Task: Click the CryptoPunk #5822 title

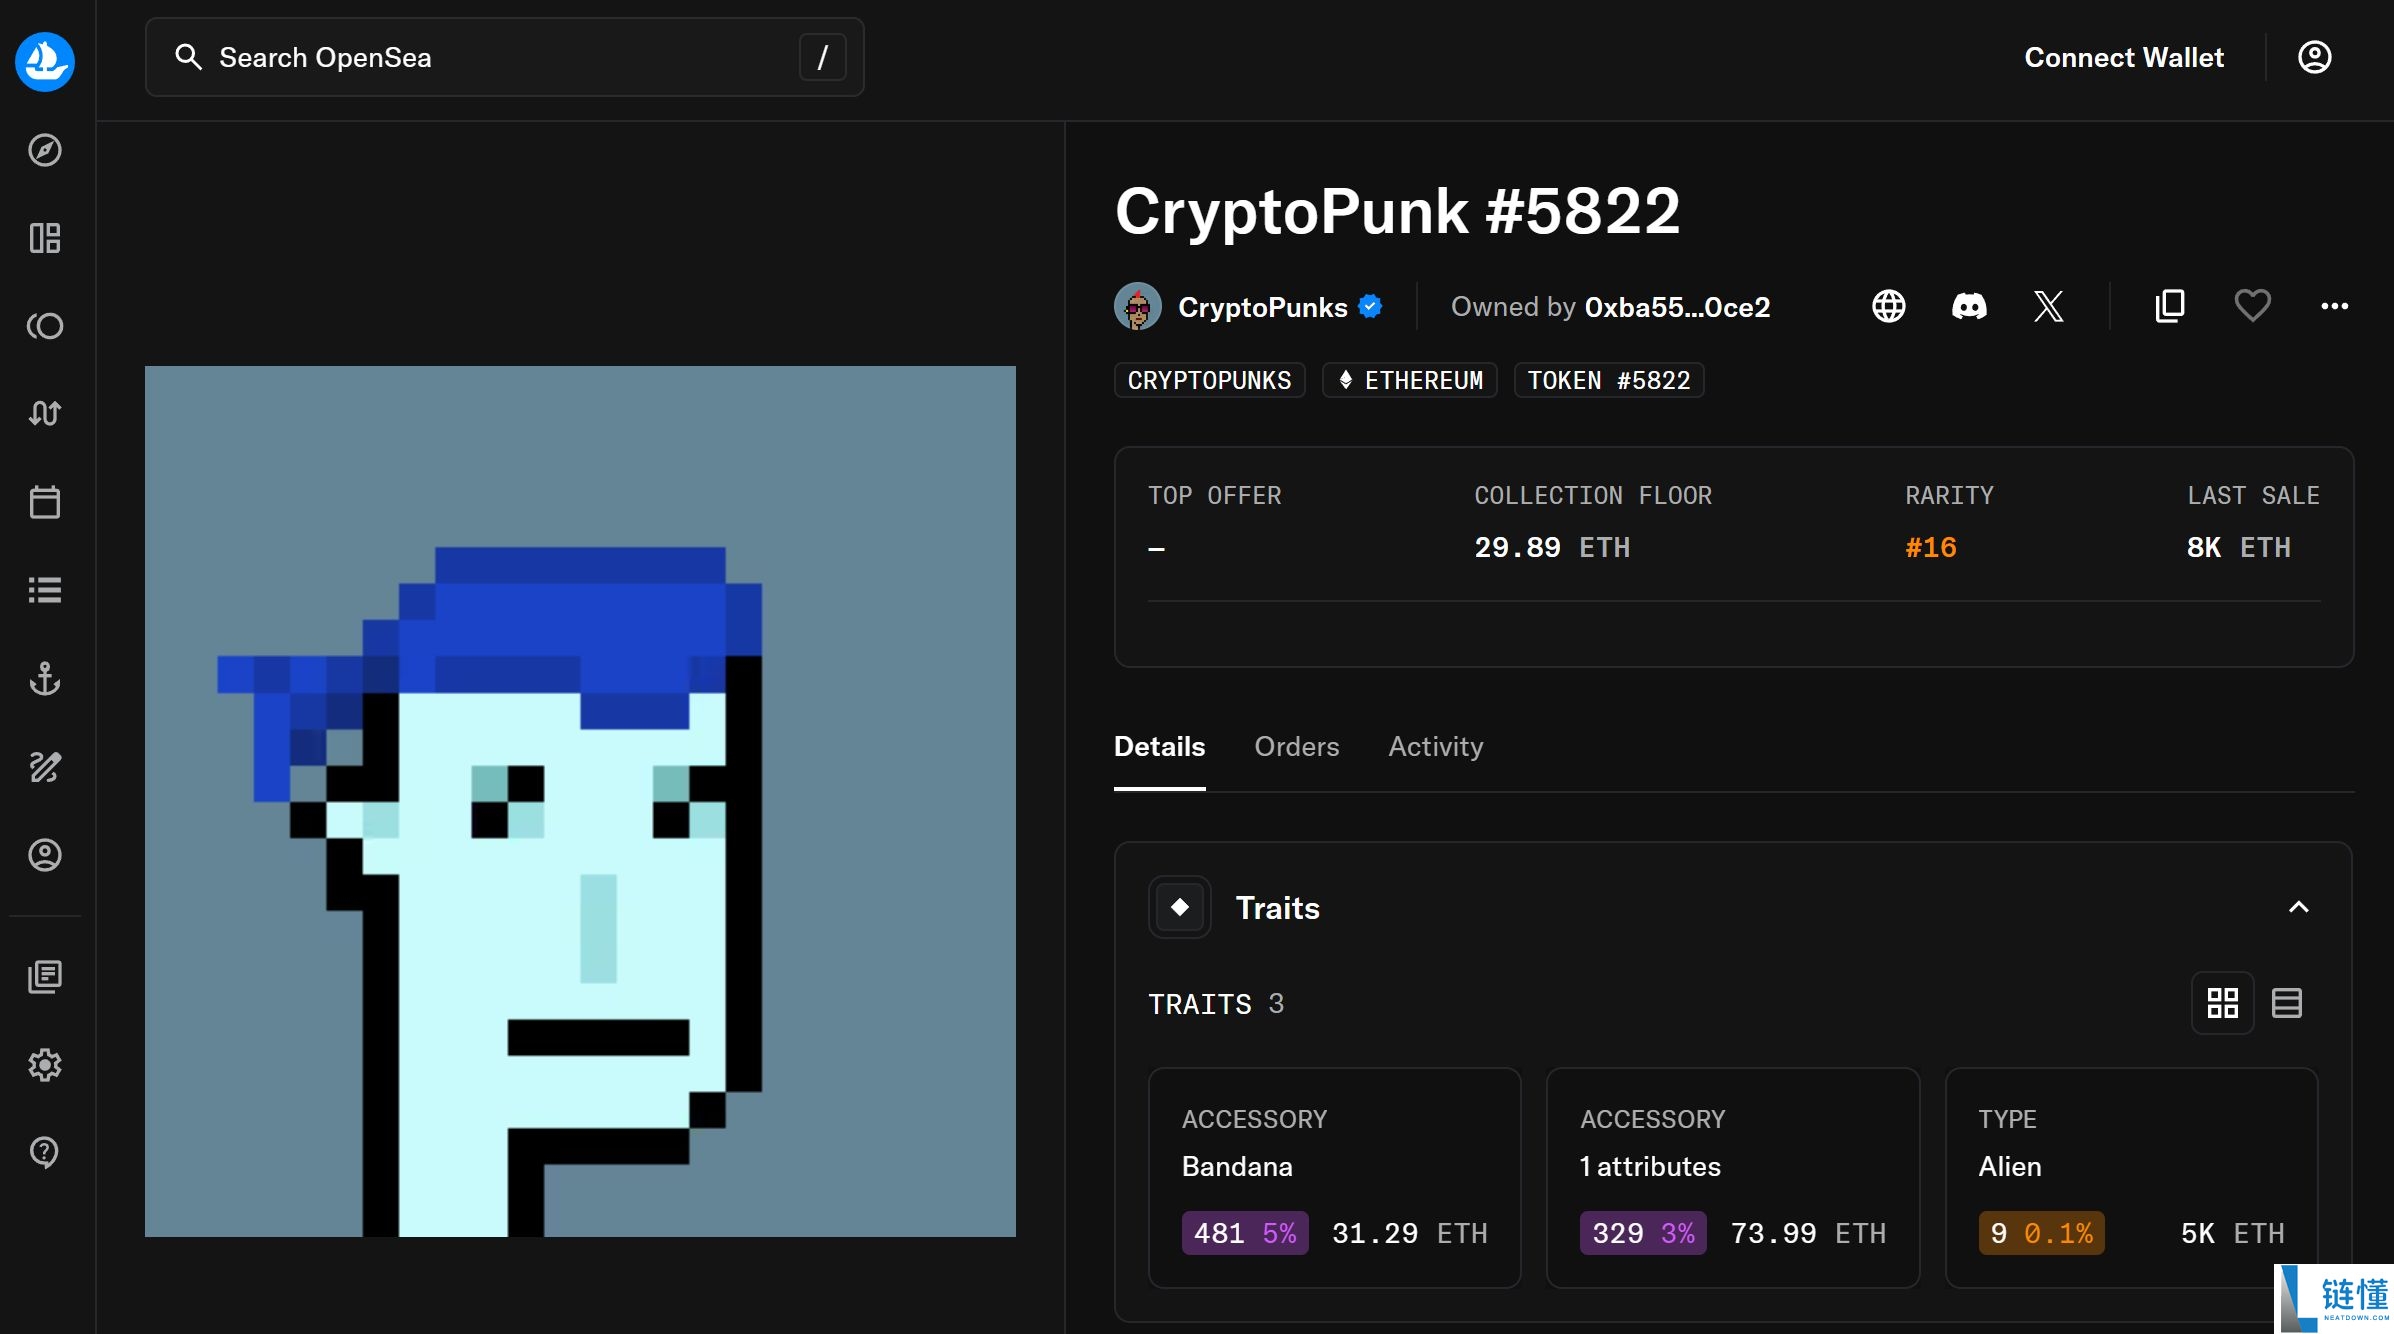Action: [1397, 211]
